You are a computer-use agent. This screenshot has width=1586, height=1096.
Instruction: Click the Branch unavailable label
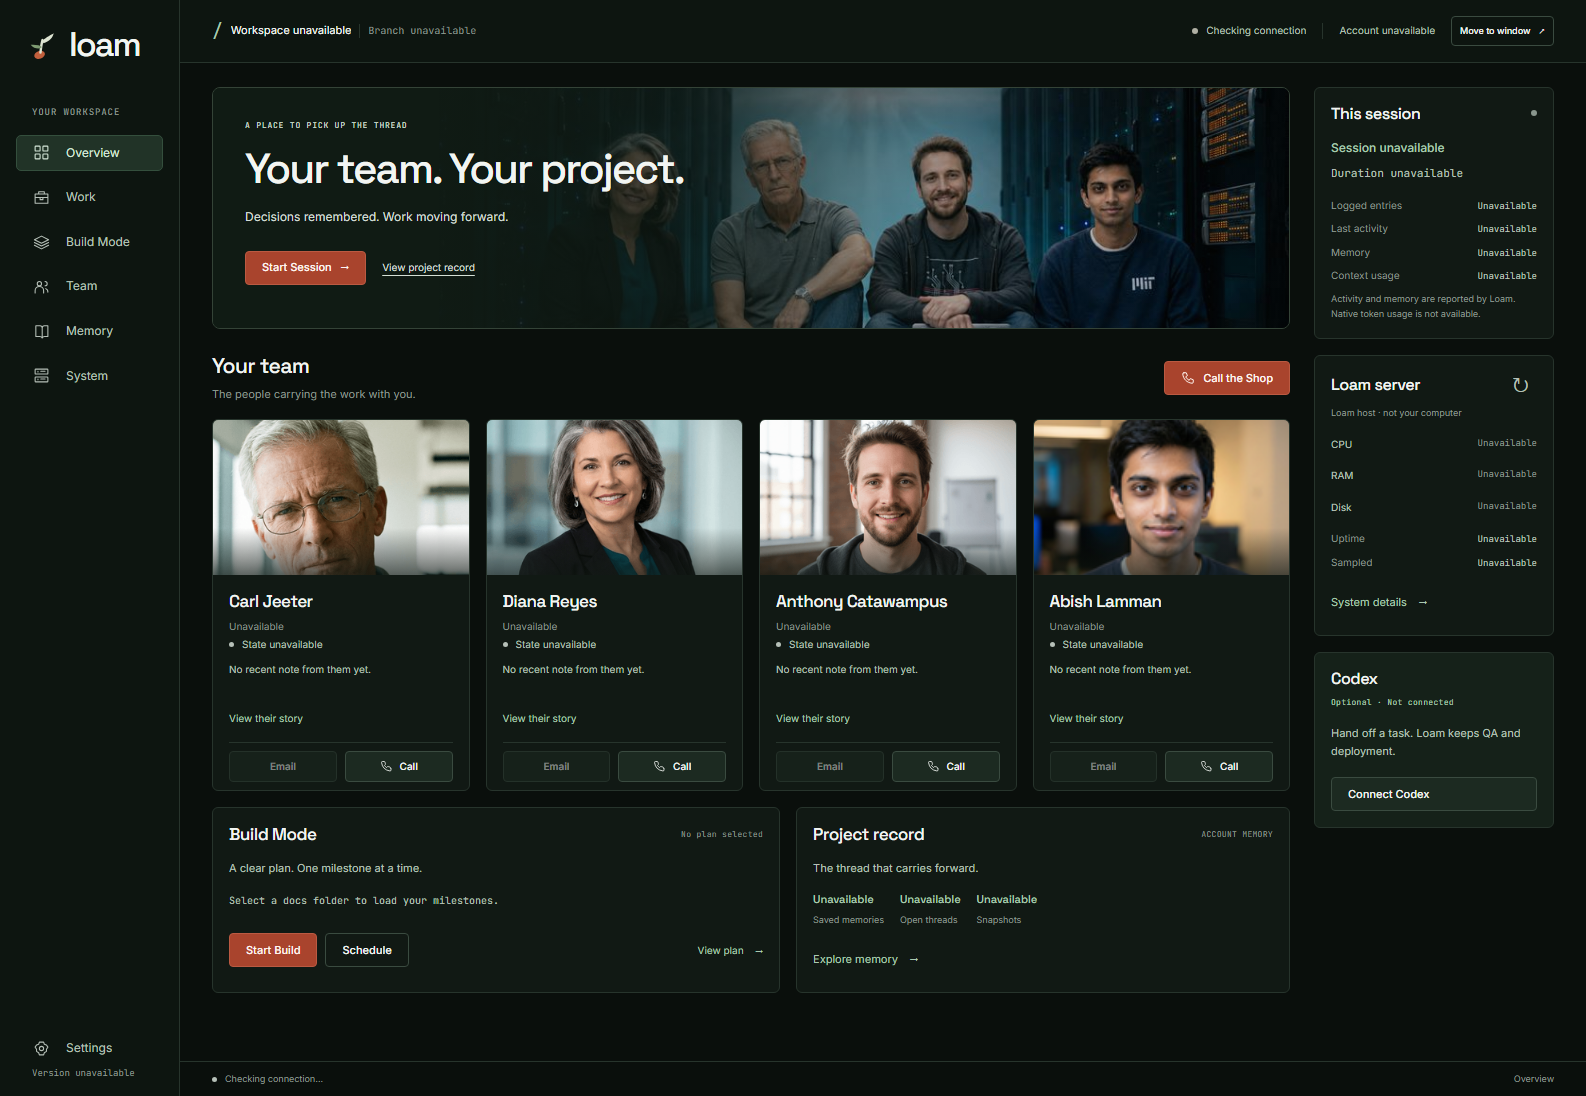pos(422,31)
